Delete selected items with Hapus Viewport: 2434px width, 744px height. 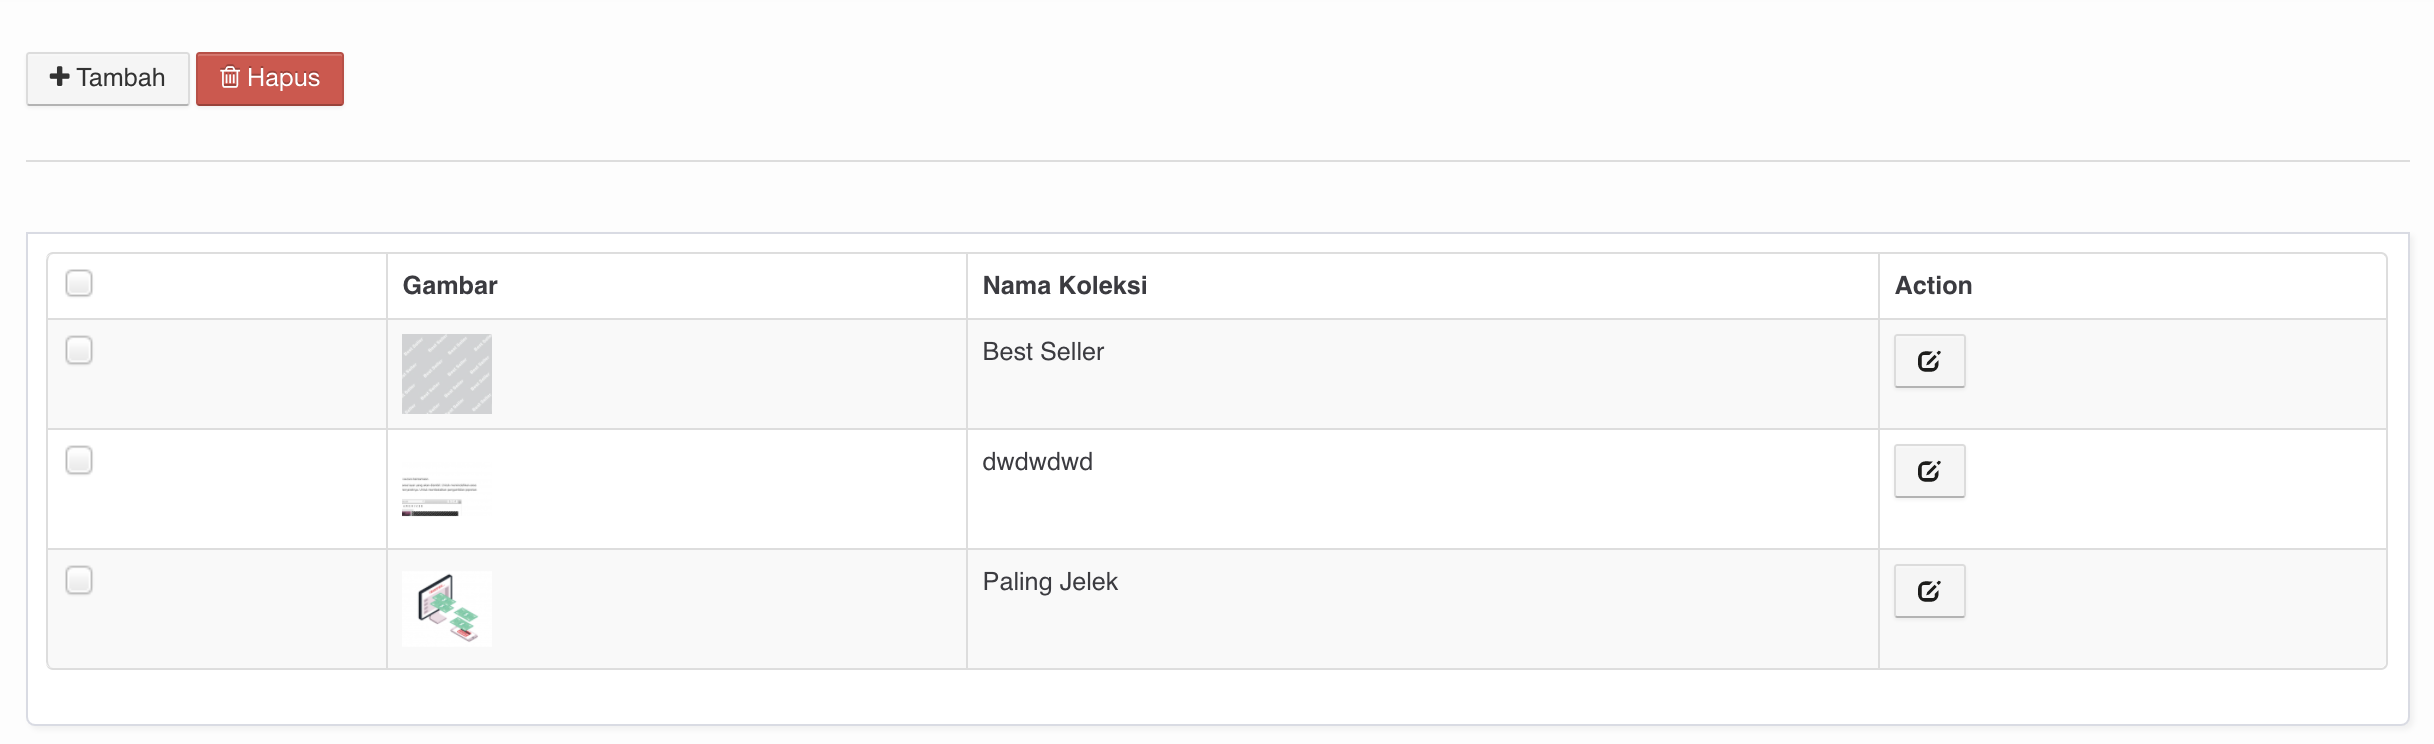coord(270,78)
